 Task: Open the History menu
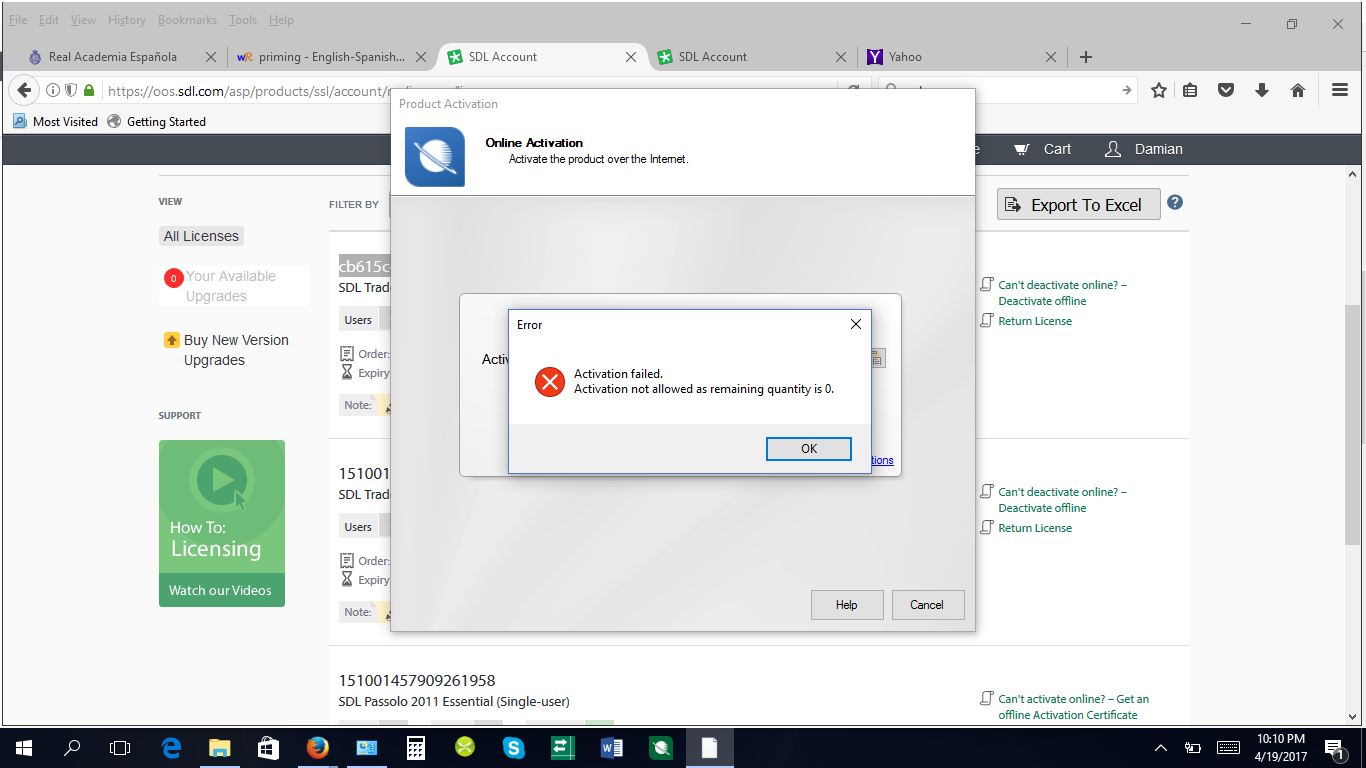127,20
